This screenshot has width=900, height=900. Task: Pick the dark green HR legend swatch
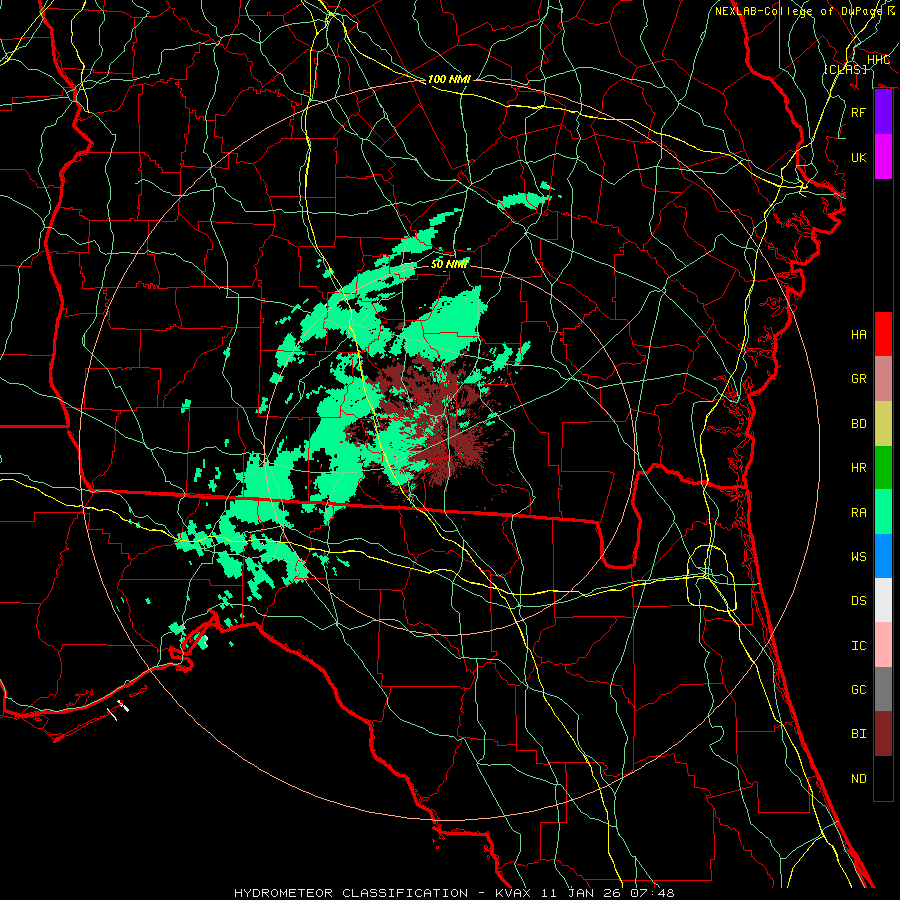pyautogui.click(x=883, y=468)
